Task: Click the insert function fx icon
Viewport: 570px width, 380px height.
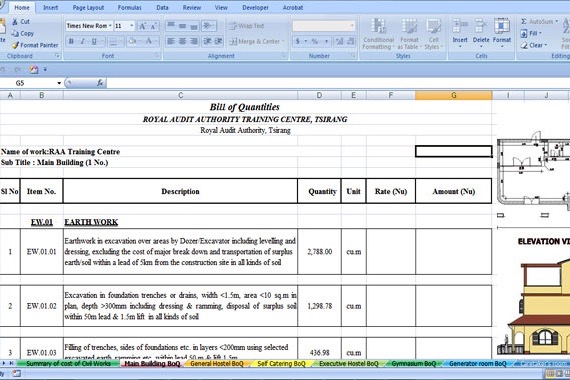Action: click(100, 83)
